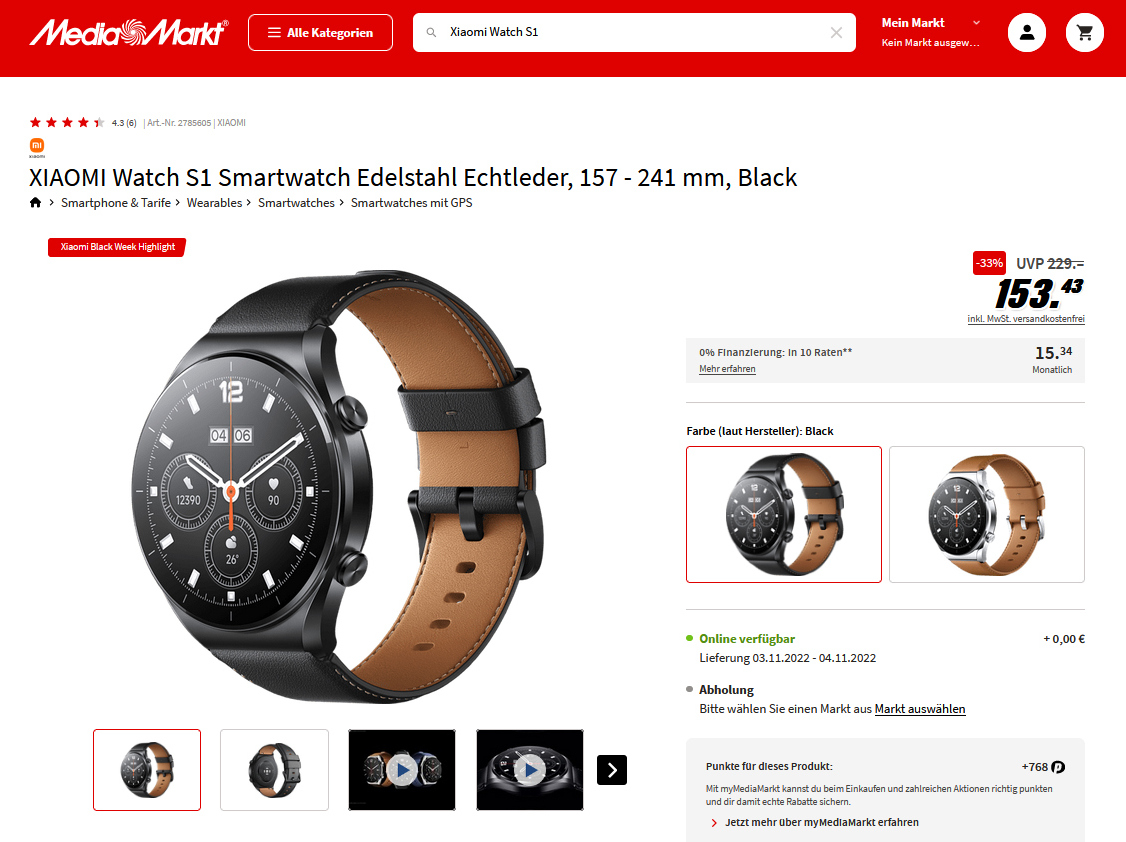Screen dimensions: 1126x842
Task: Clear the search field with X icon
Action: (x=836, y=32)
